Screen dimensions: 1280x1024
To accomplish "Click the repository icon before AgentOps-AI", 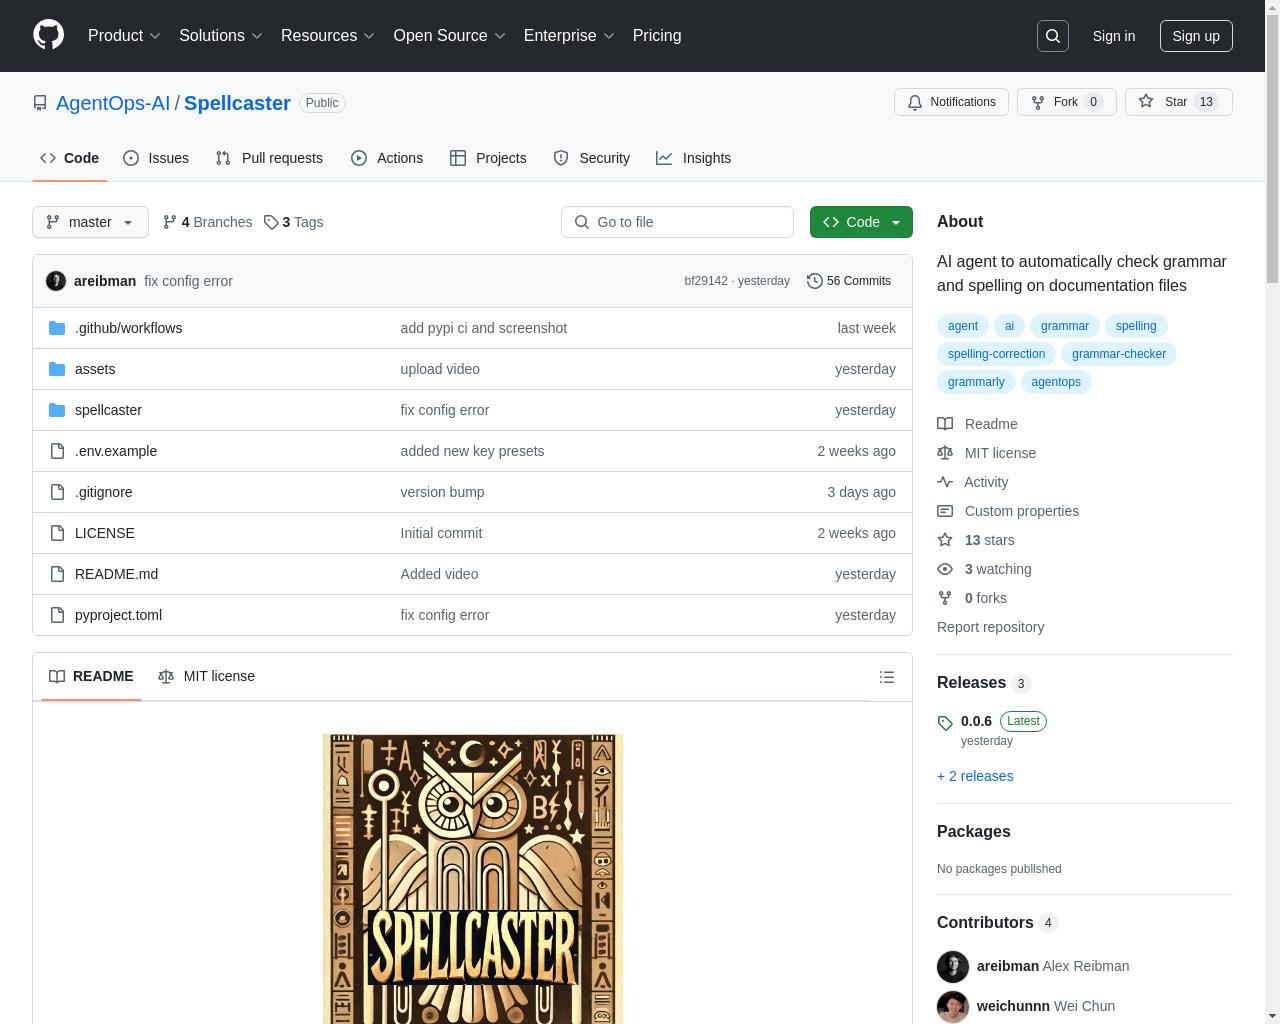I will (x=40, y=103).
